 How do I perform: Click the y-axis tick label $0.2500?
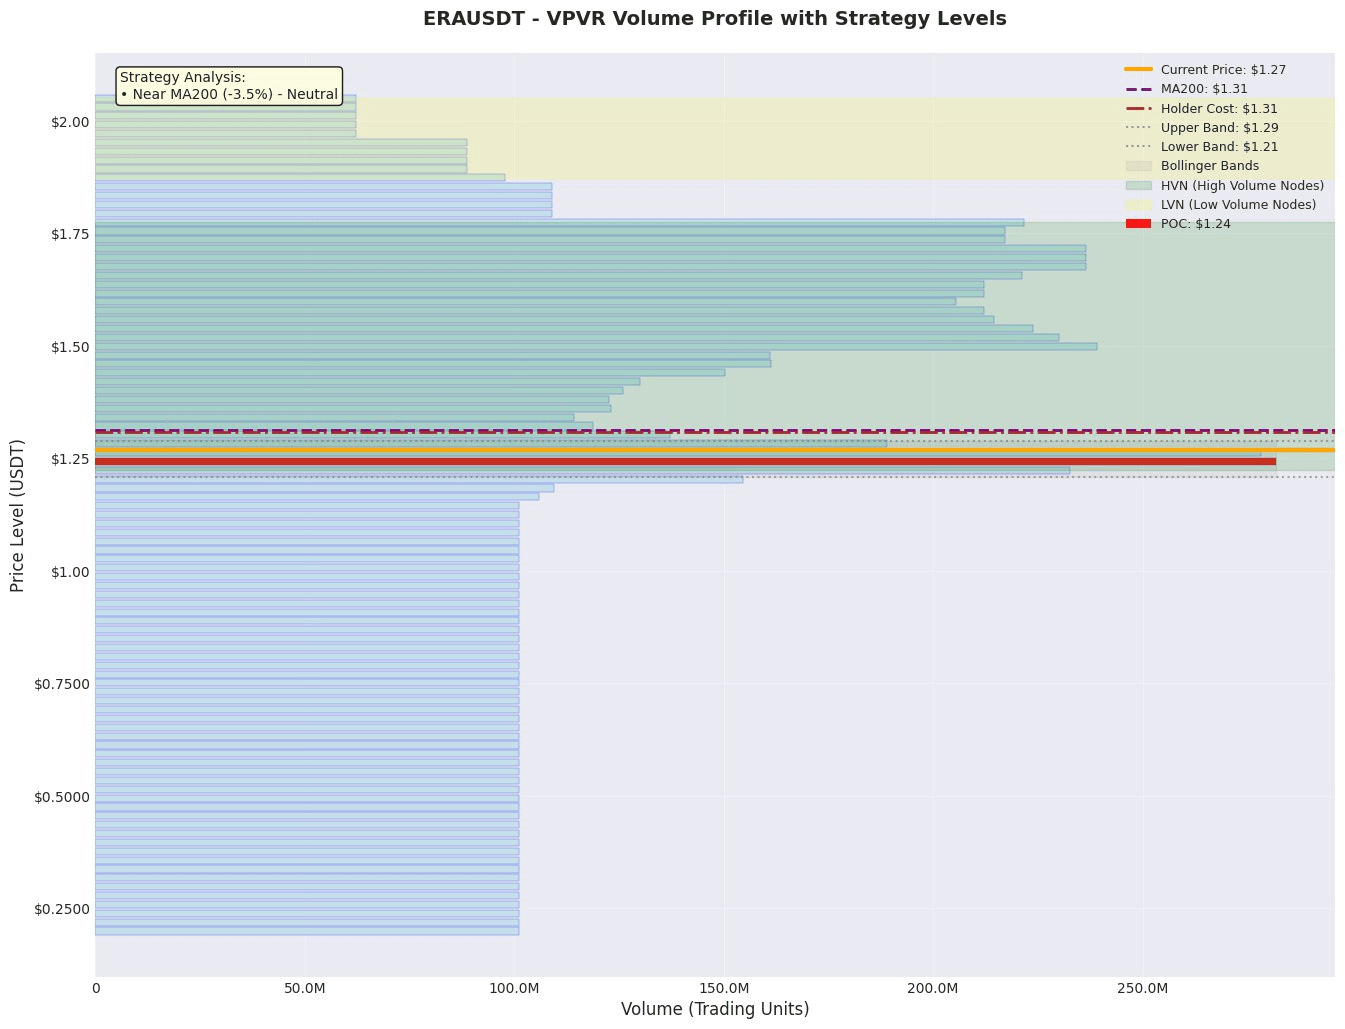pos(62,909)
